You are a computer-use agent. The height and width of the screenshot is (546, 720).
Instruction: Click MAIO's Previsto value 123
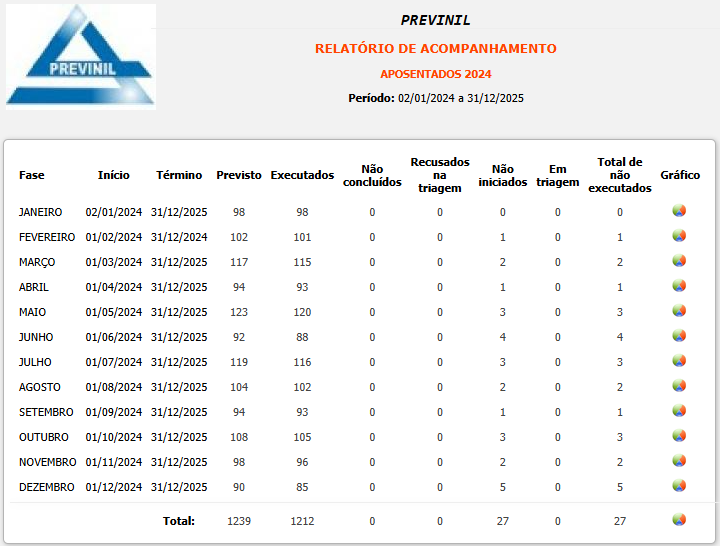[x=239, y=312]
